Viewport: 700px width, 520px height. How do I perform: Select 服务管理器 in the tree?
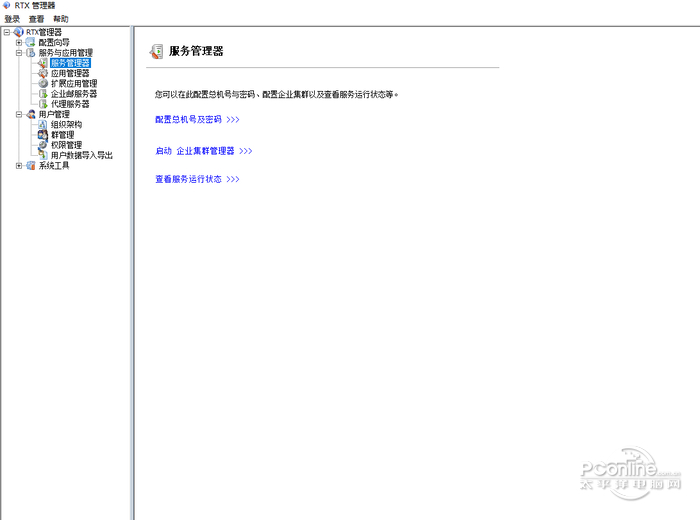tap(70, 63)
